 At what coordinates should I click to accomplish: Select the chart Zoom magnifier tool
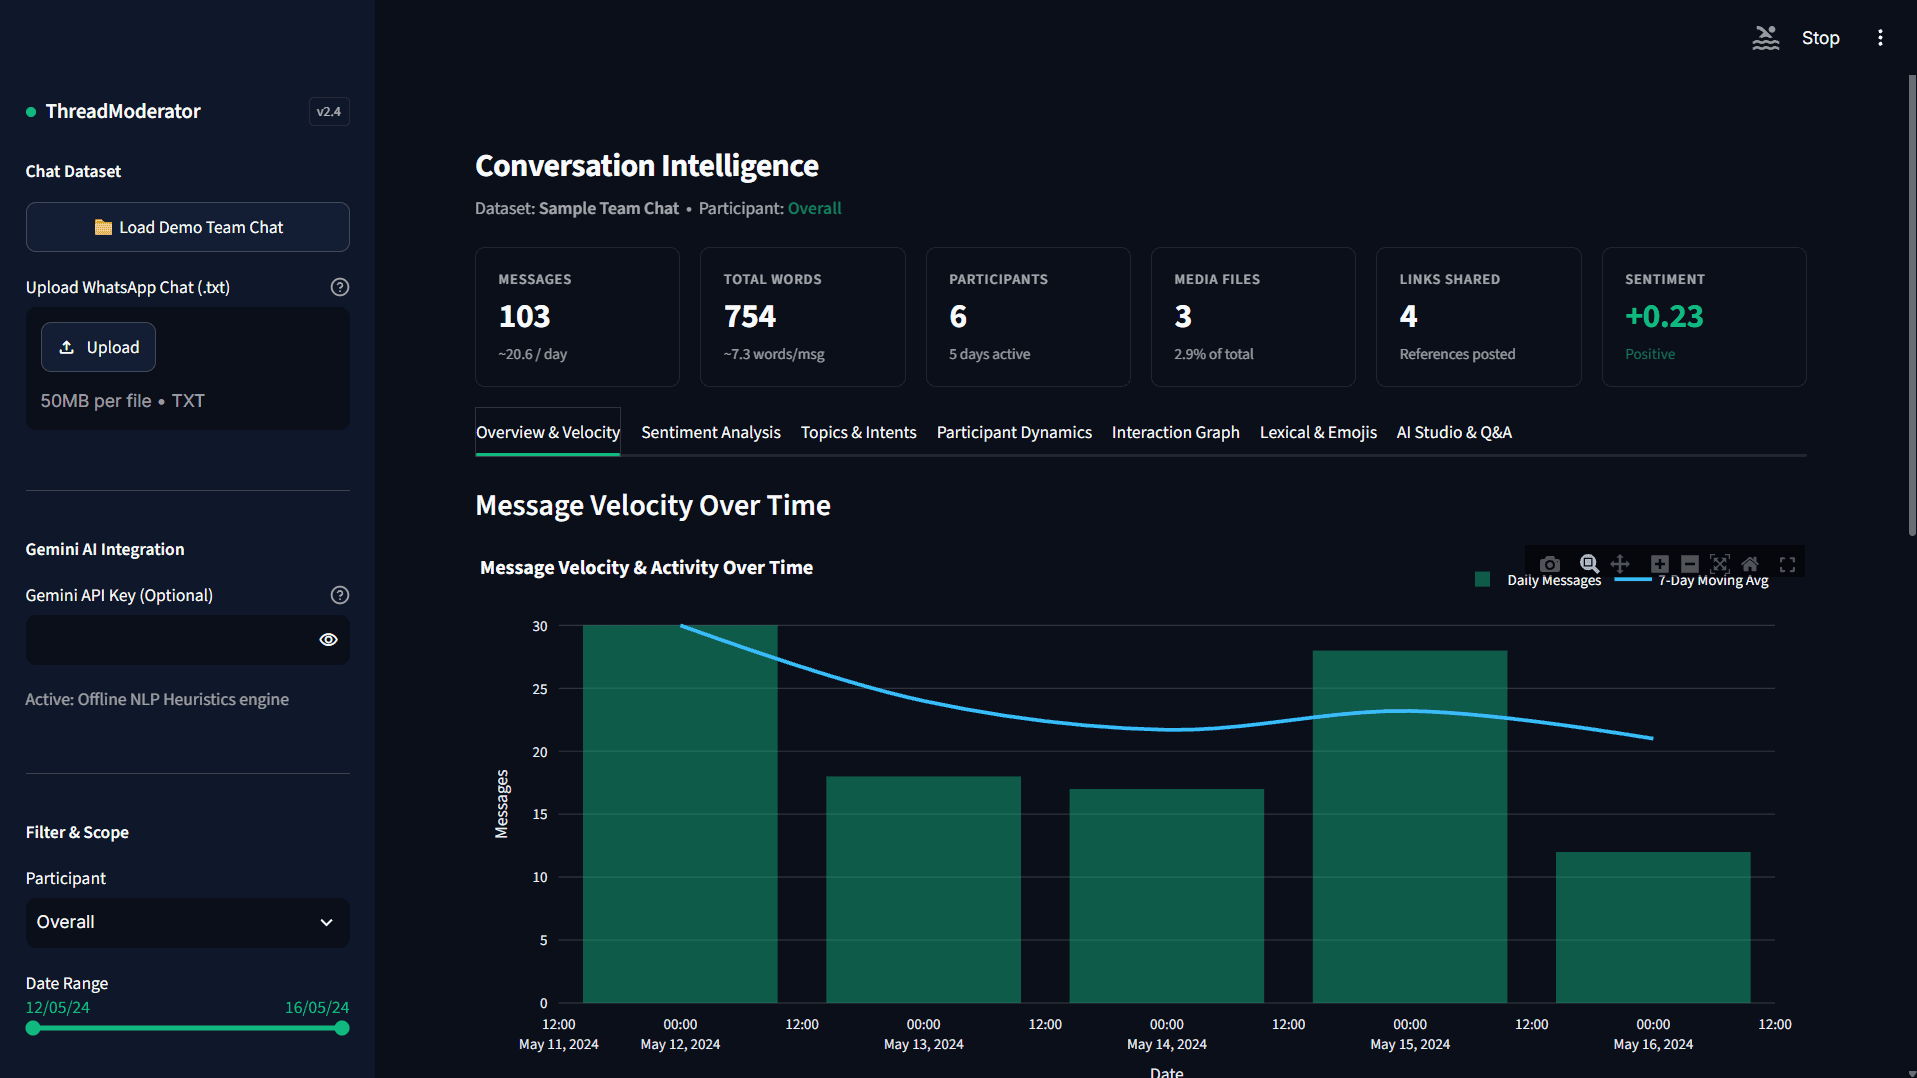tap(1589, 564)
